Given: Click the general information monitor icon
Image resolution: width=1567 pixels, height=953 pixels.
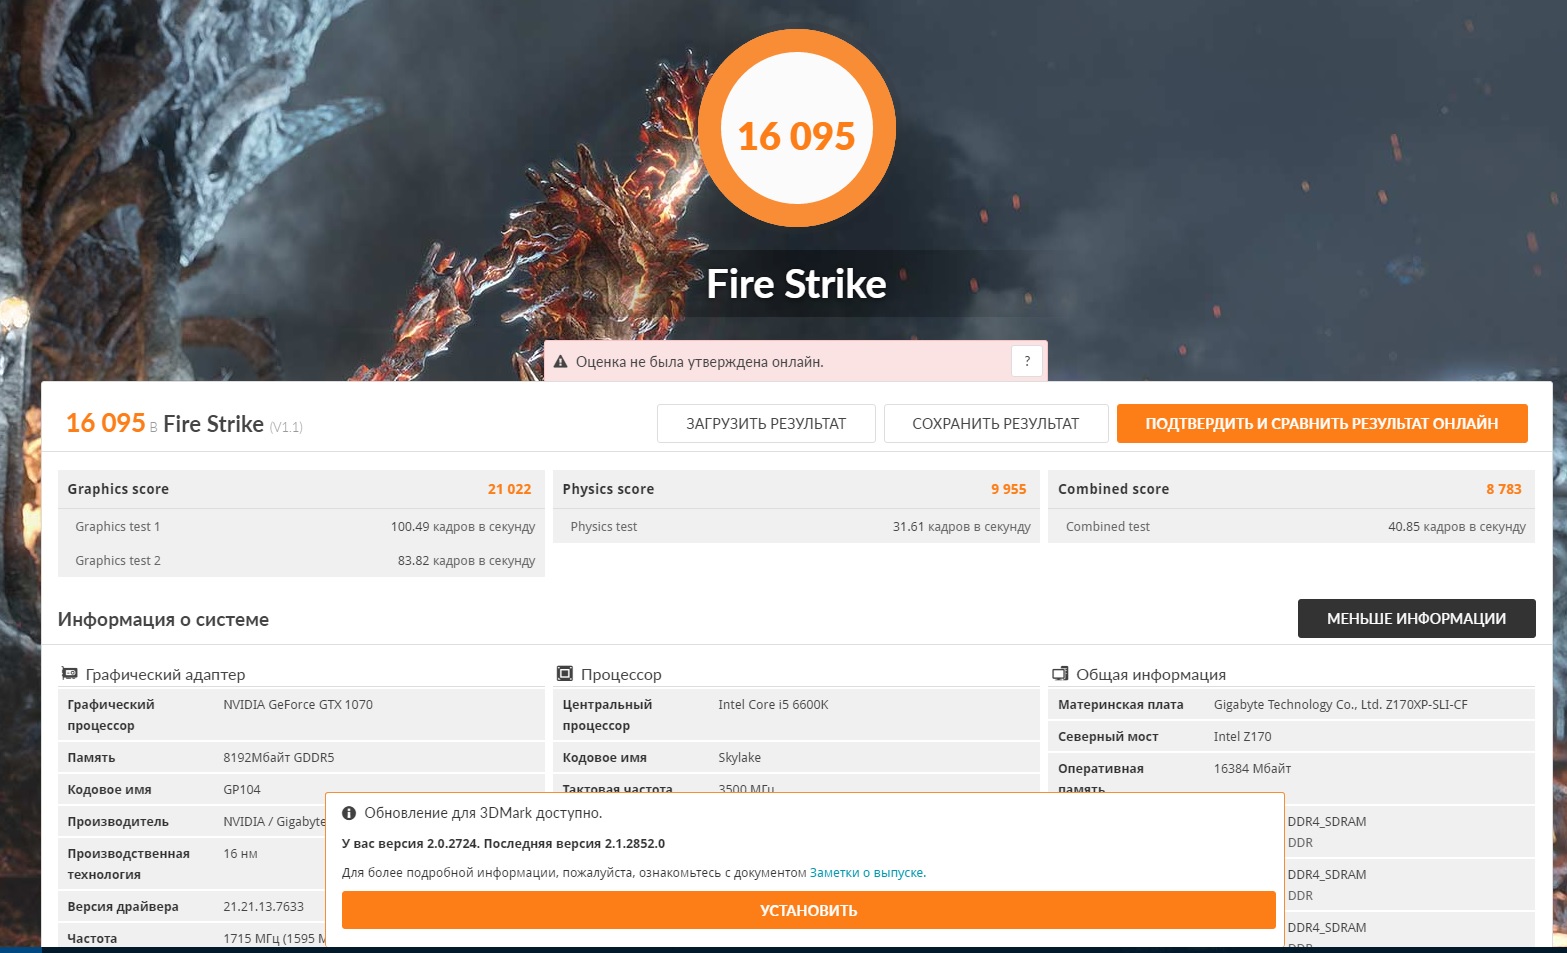Looking at the screenshot, I should click(x=1060, y=674).
